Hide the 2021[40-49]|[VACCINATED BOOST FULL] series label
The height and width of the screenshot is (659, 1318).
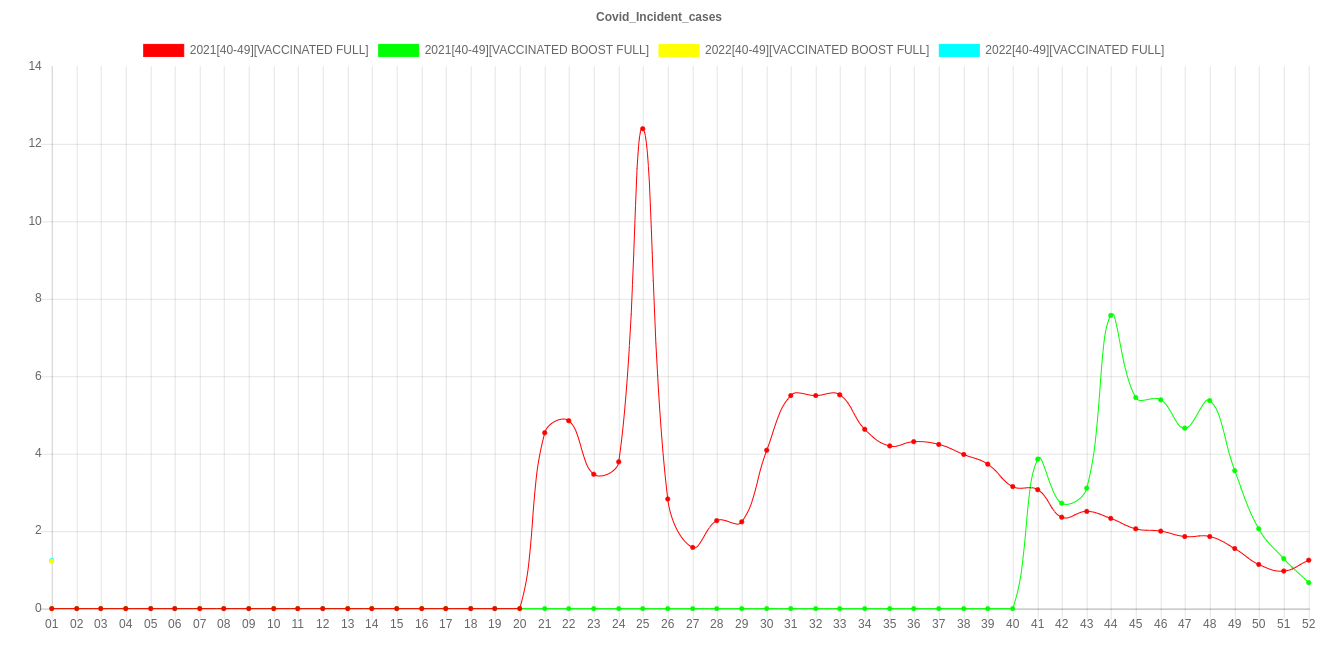tap(536, 50)
